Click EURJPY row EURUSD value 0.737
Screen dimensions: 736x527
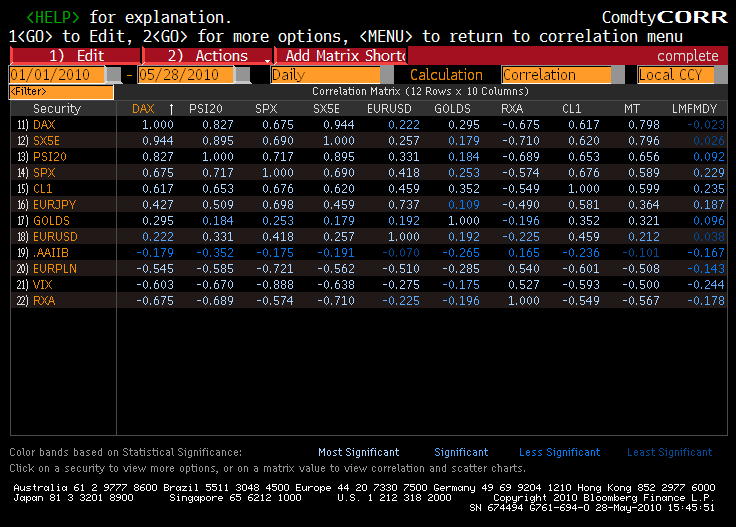(404, 205)
